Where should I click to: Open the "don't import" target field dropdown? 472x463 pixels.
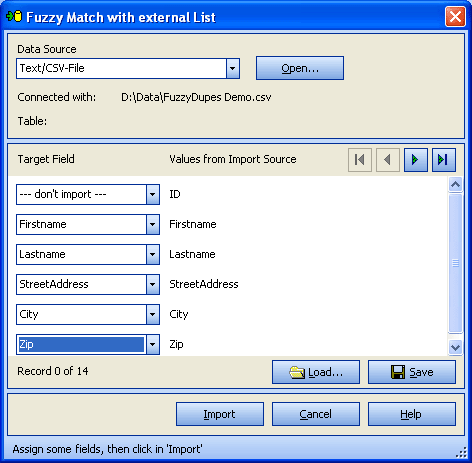[x=153, y=194]
